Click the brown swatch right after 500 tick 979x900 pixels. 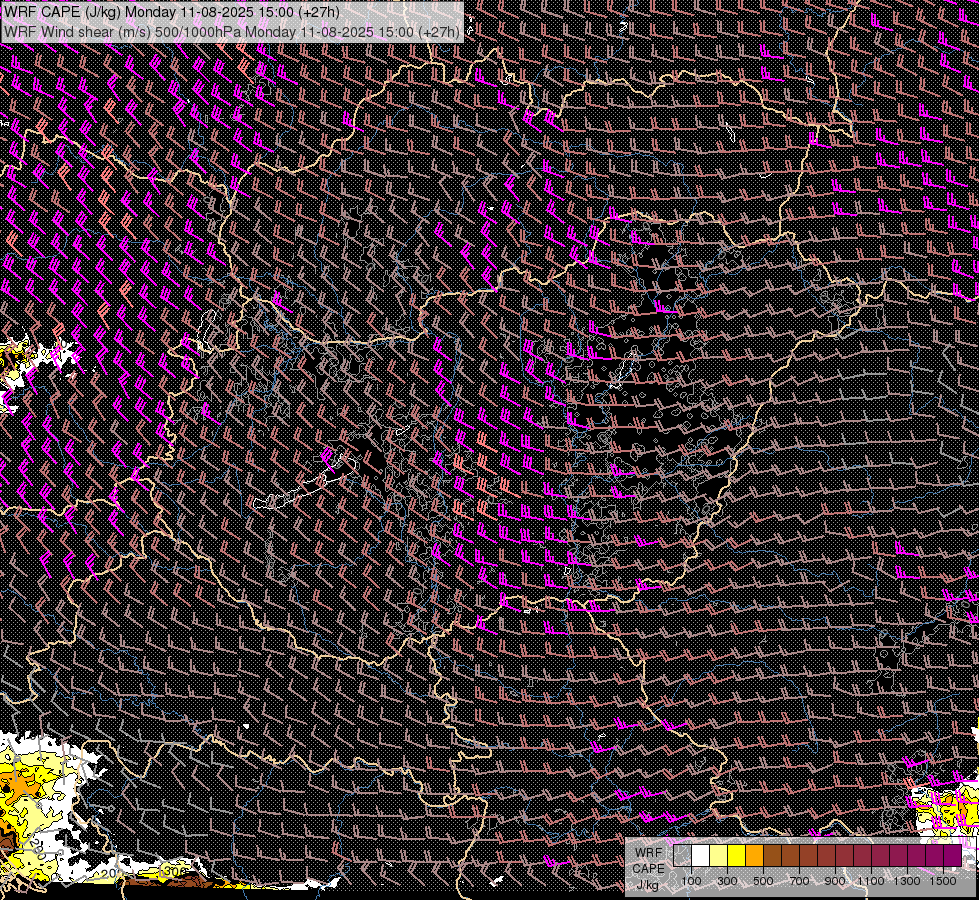772,856
